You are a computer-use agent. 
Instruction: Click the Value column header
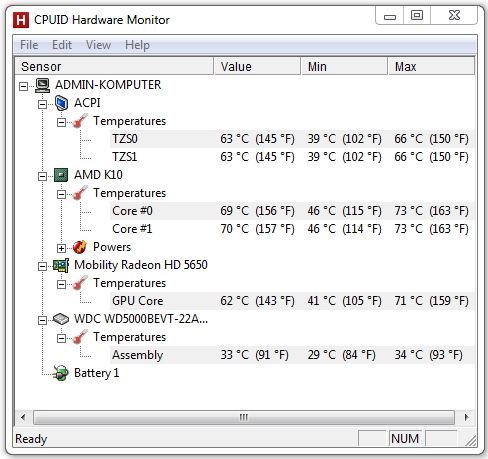(x=257, y=66)
